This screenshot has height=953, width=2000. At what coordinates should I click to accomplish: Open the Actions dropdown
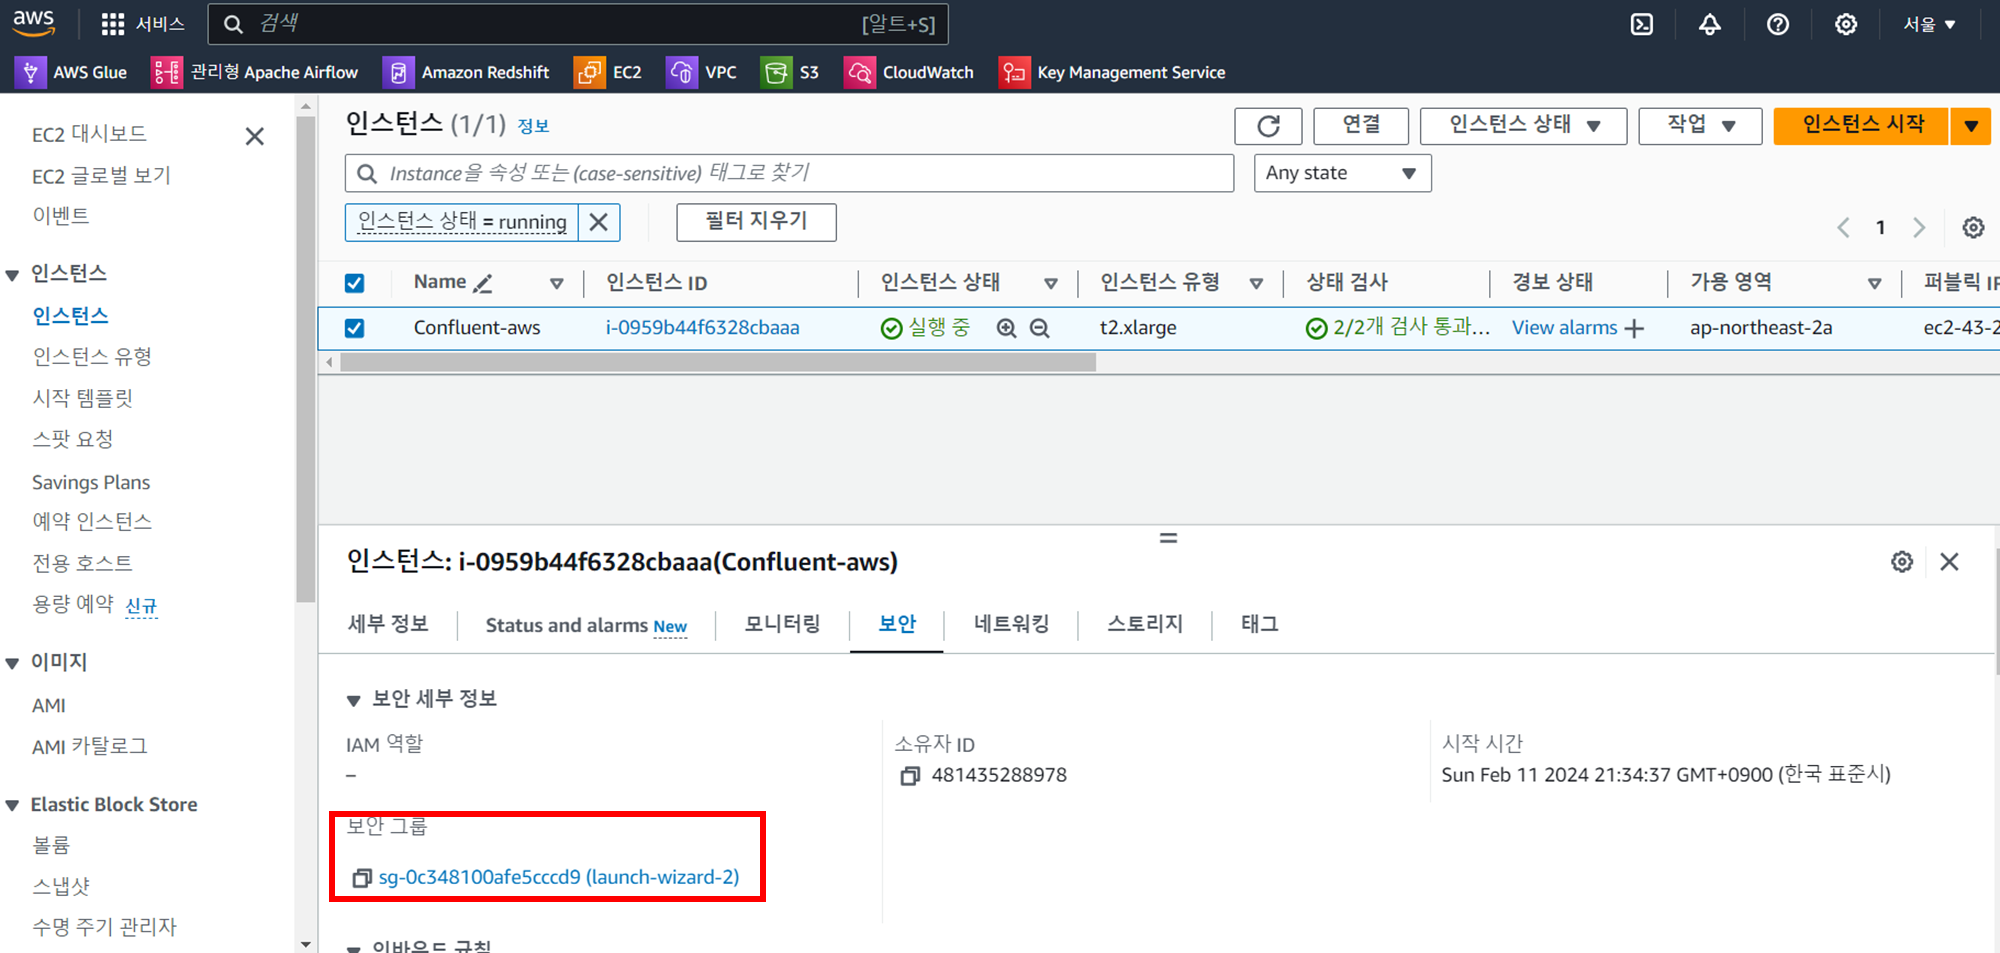pyautogui.click(x=1700, y=126)
